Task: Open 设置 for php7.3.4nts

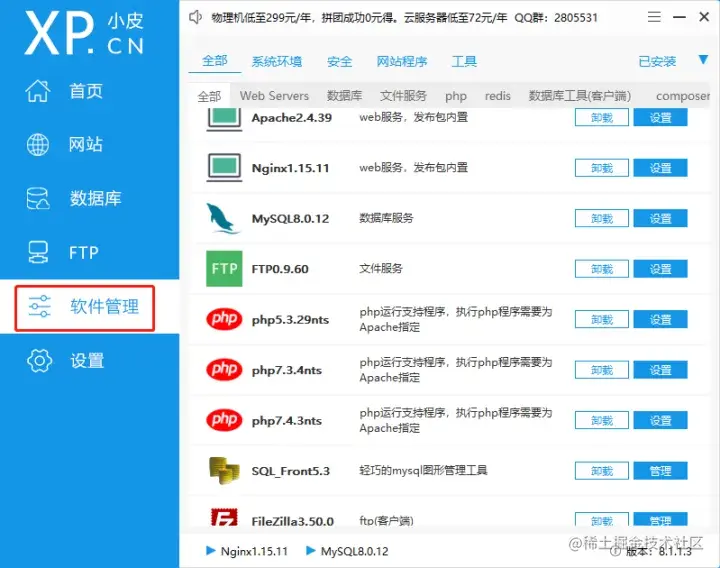Action: [x=660, y=370]
